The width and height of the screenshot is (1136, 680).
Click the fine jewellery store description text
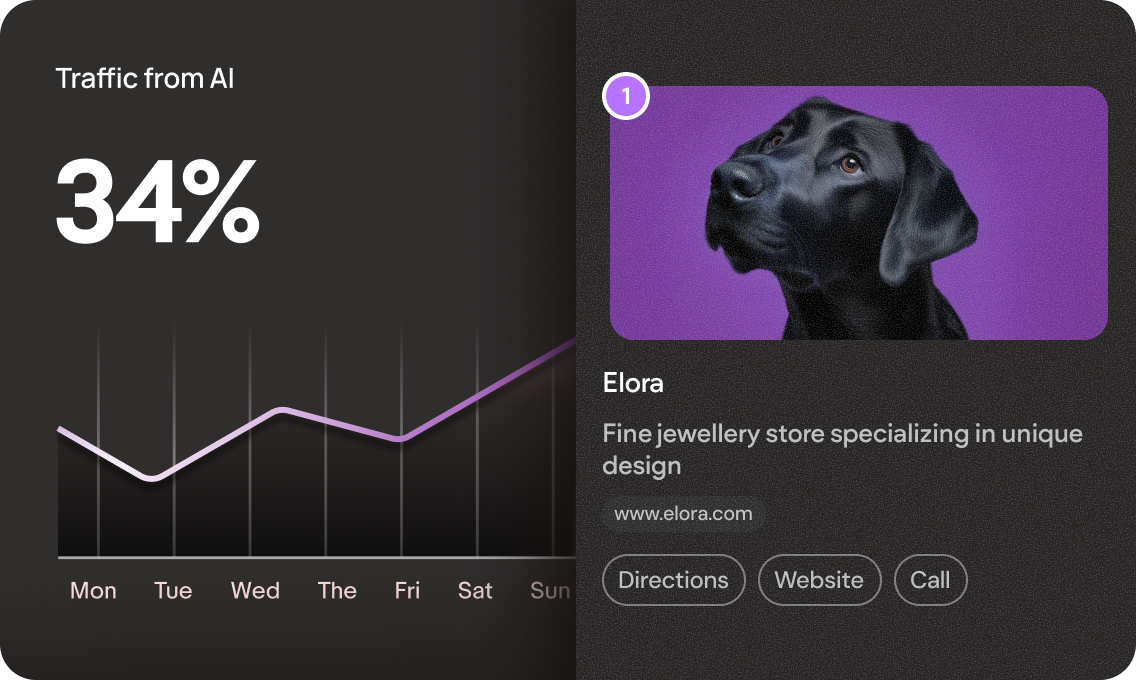(843, 449)
